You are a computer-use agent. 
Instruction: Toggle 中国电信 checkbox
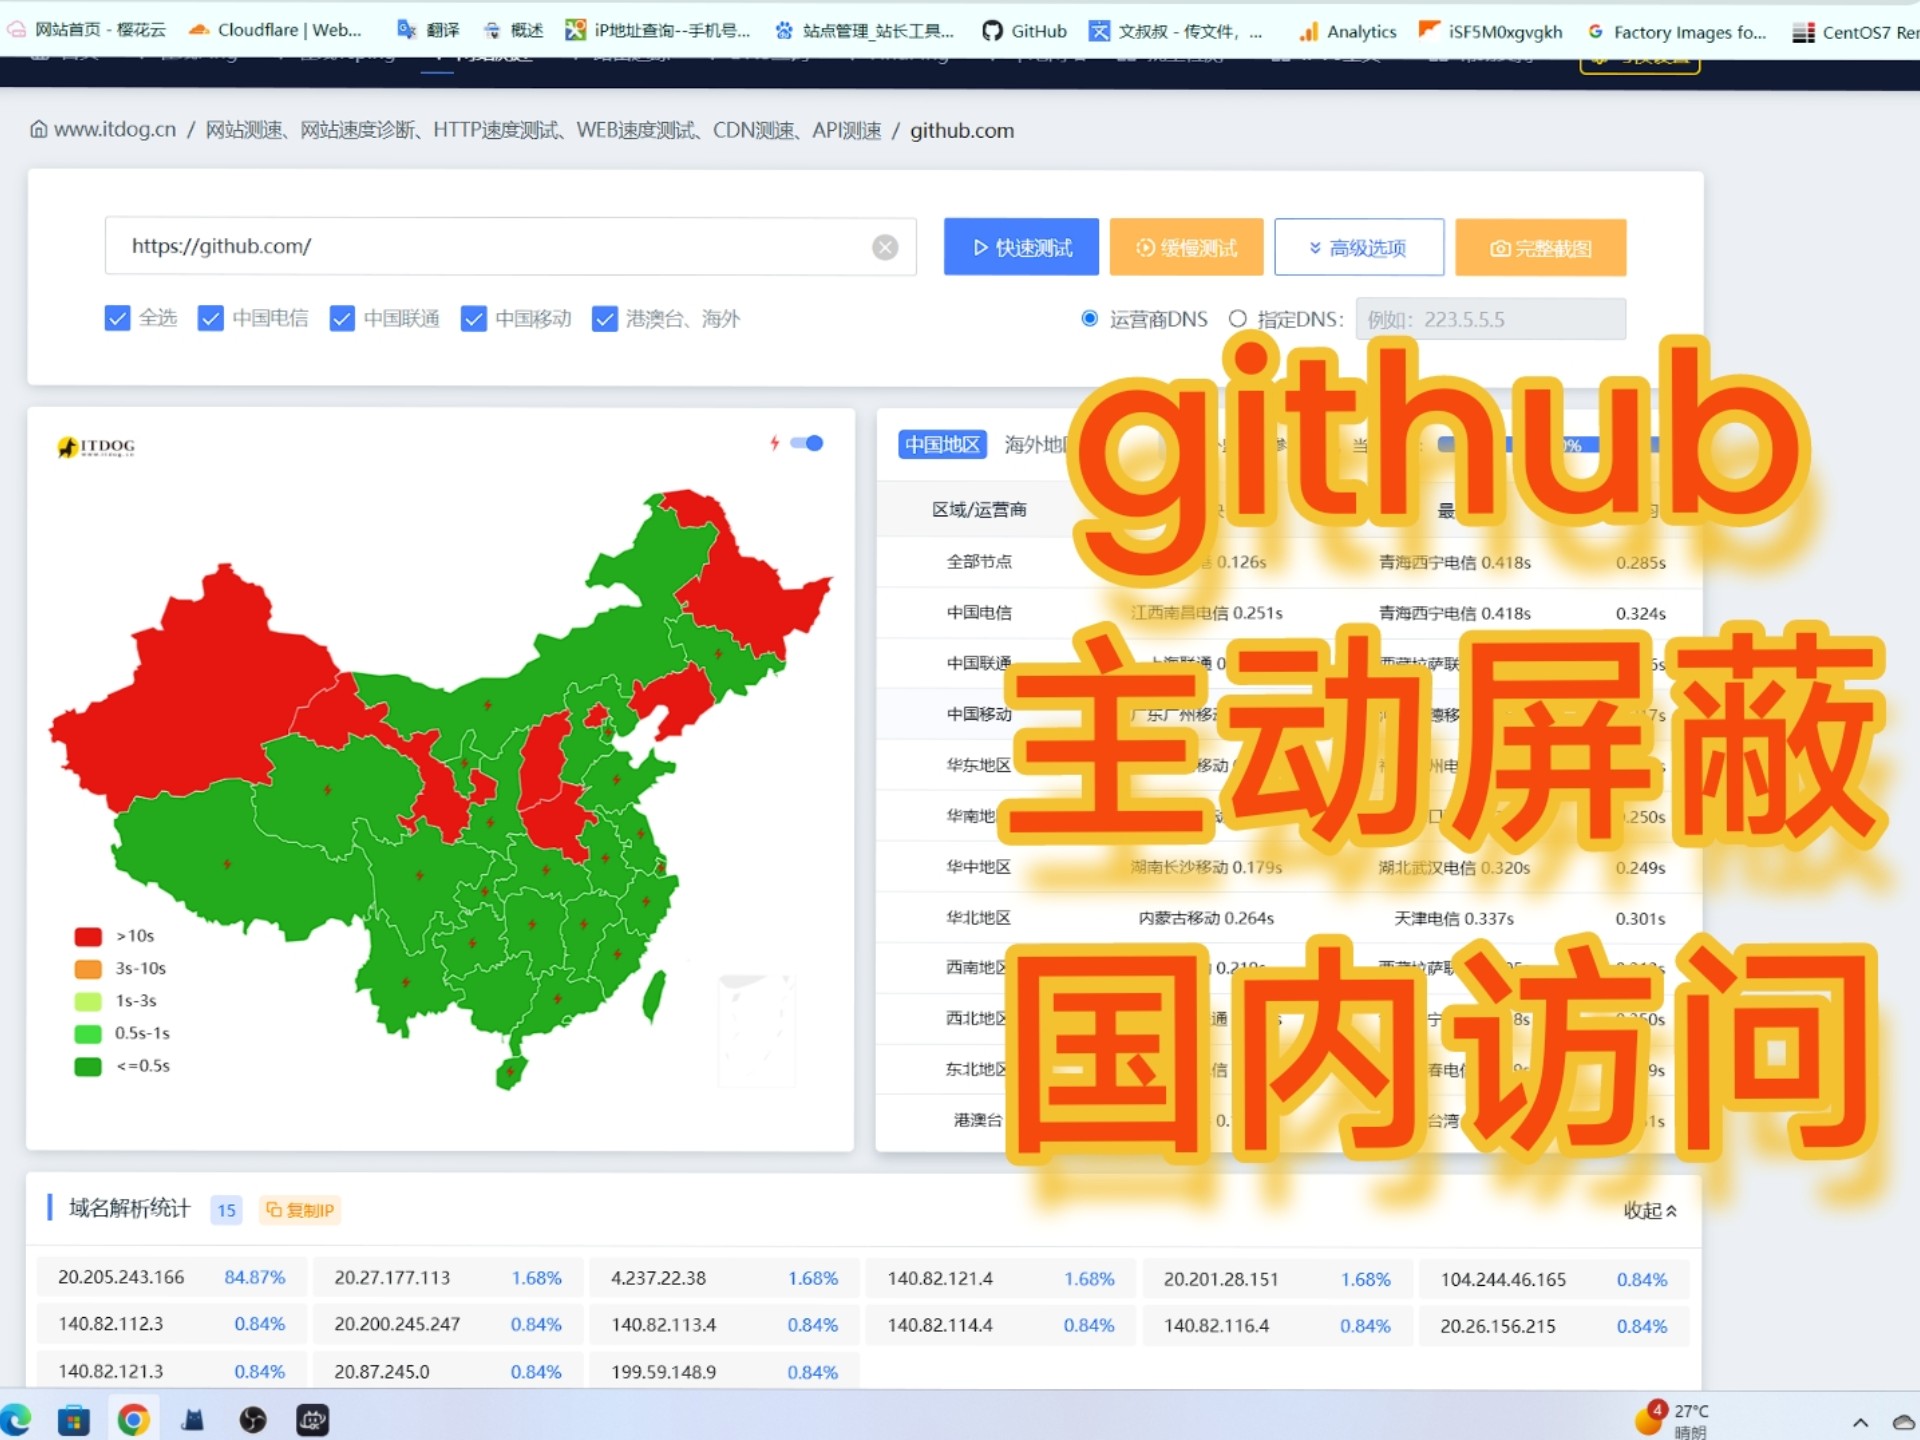(x=210, y=318)
